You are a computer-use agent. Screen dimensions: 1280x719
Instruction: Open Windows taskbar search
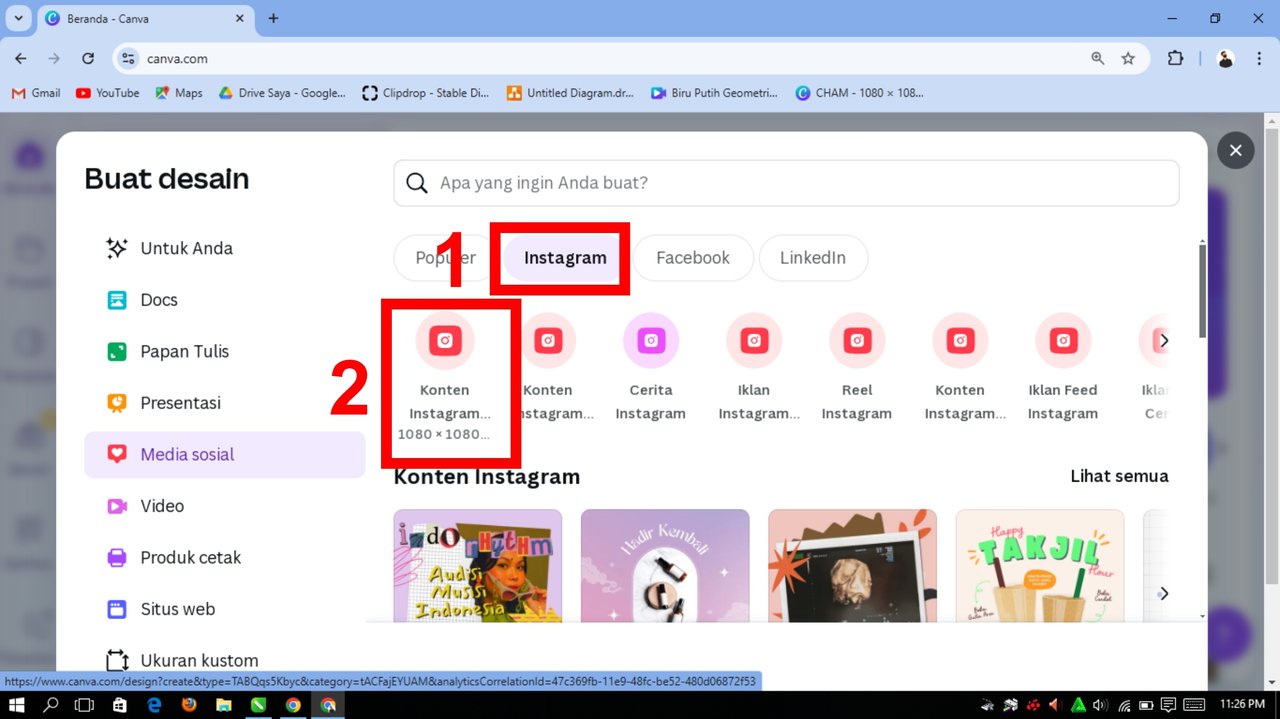[x=51, y=705]
